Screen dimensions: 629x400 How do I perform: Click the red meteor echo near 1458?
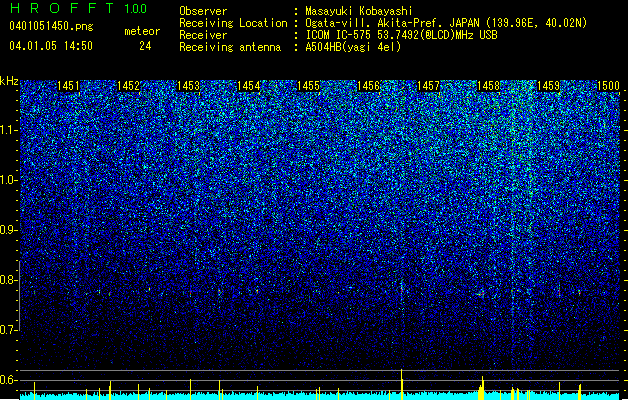tap(481, 294)
